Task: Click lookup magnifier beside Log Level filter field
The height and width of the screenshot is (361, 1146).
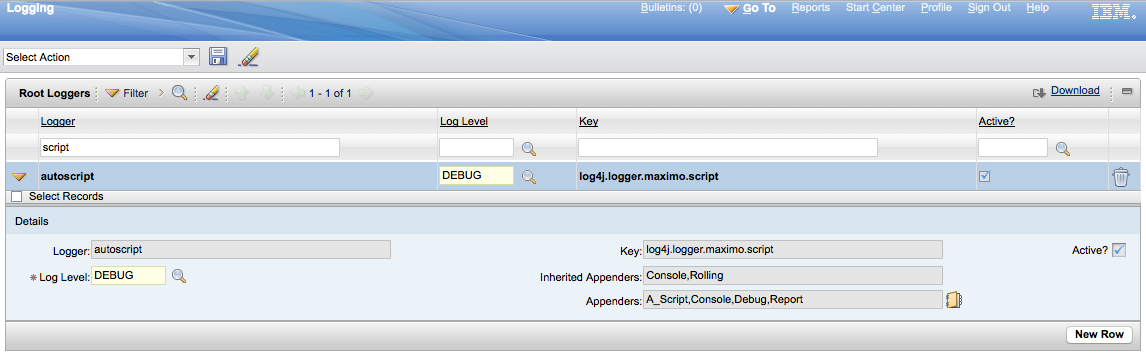Action: 529,148
